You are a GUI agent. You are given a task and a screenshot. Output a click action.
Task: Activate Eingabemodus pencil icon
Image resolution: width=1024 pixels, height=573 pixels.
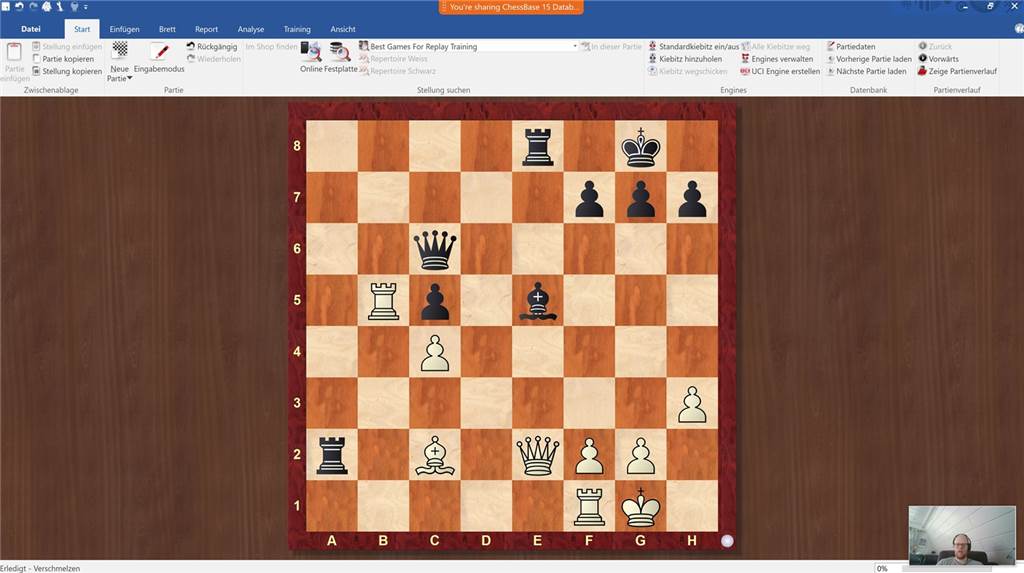[159, 51]
